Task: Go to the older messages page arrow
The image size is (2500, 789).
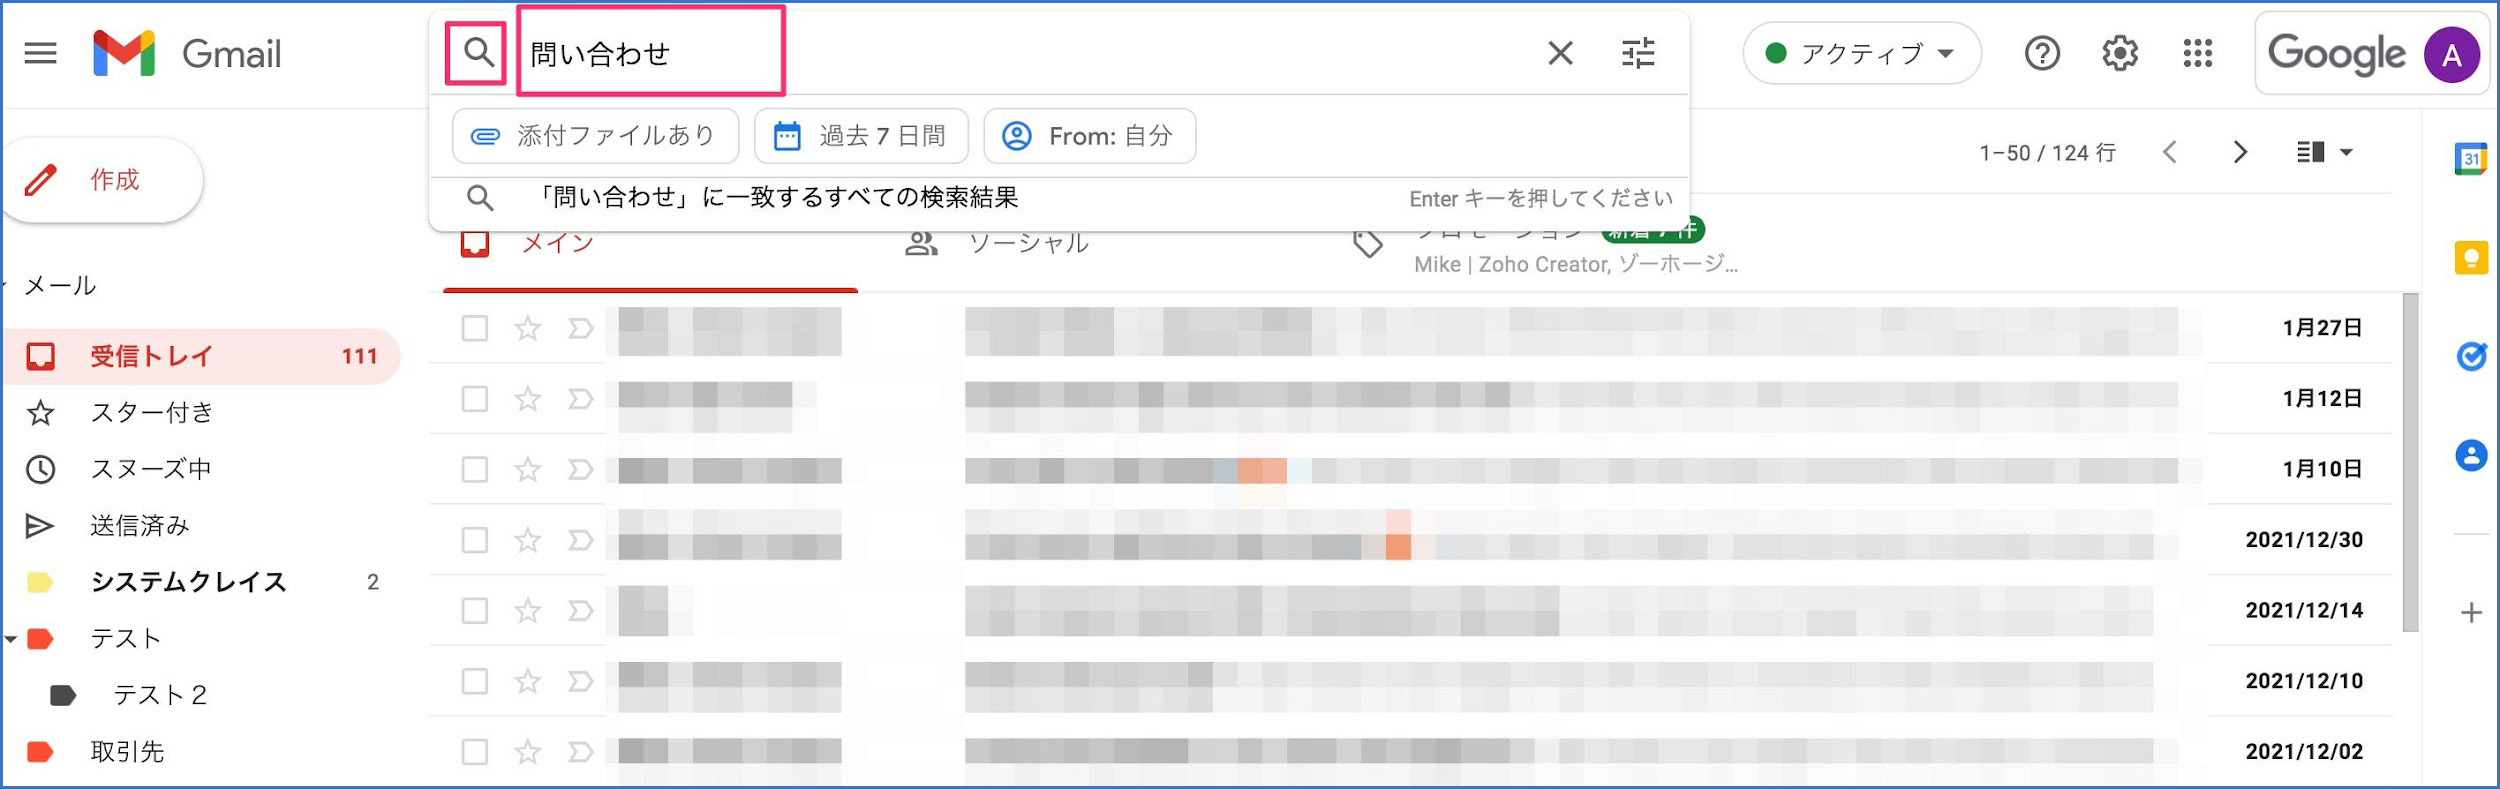Action: (2240, 152)
